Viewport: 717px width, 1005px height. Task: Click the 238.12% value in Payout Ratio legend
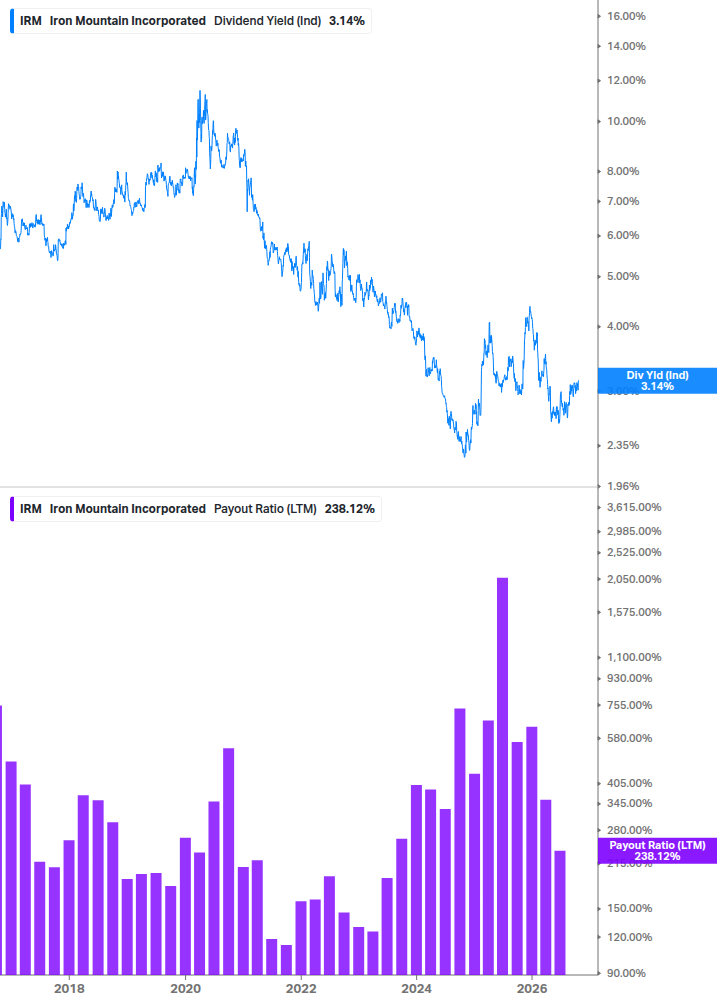pos(350,508)
